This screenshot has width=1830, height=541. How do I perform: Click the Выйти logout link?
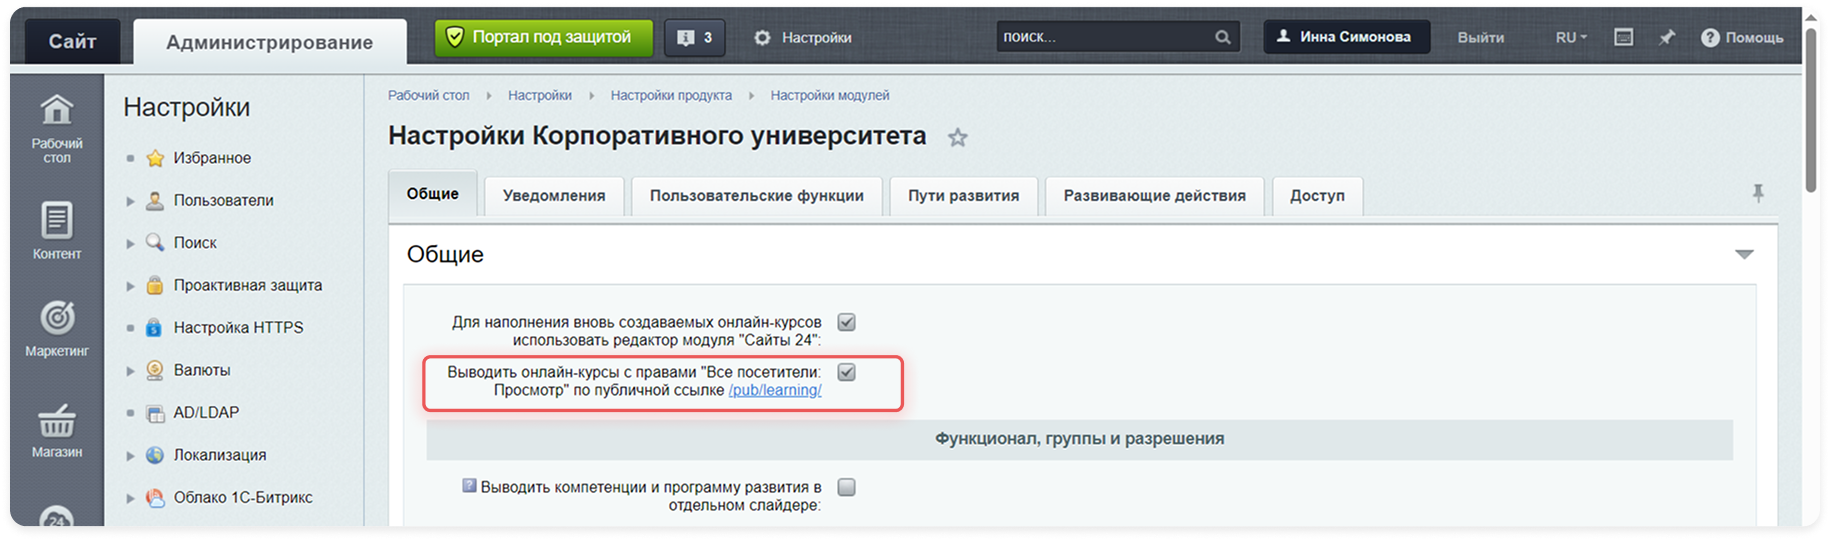click(x=1480, y=37)
